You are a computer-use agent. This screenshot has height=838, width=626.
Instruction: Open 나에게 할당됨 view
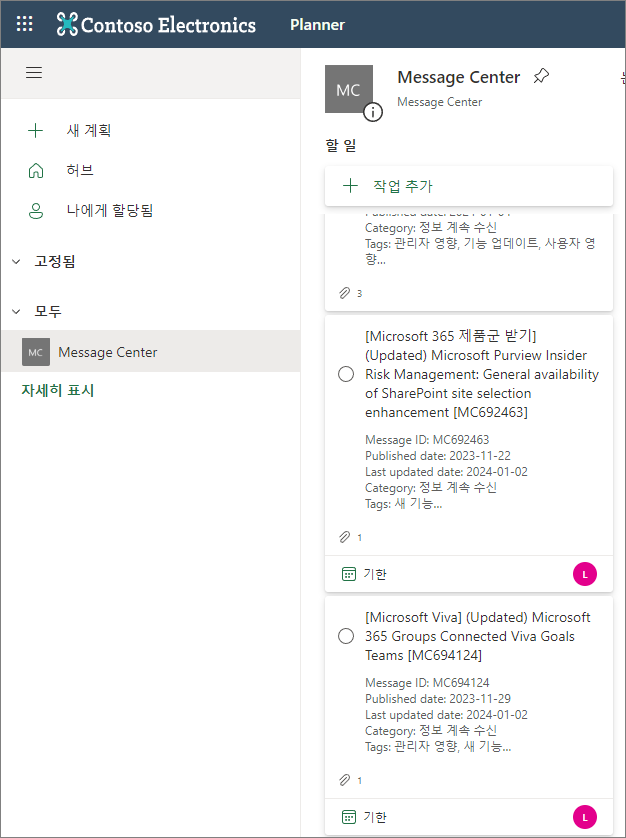click(x=110, y=211)
